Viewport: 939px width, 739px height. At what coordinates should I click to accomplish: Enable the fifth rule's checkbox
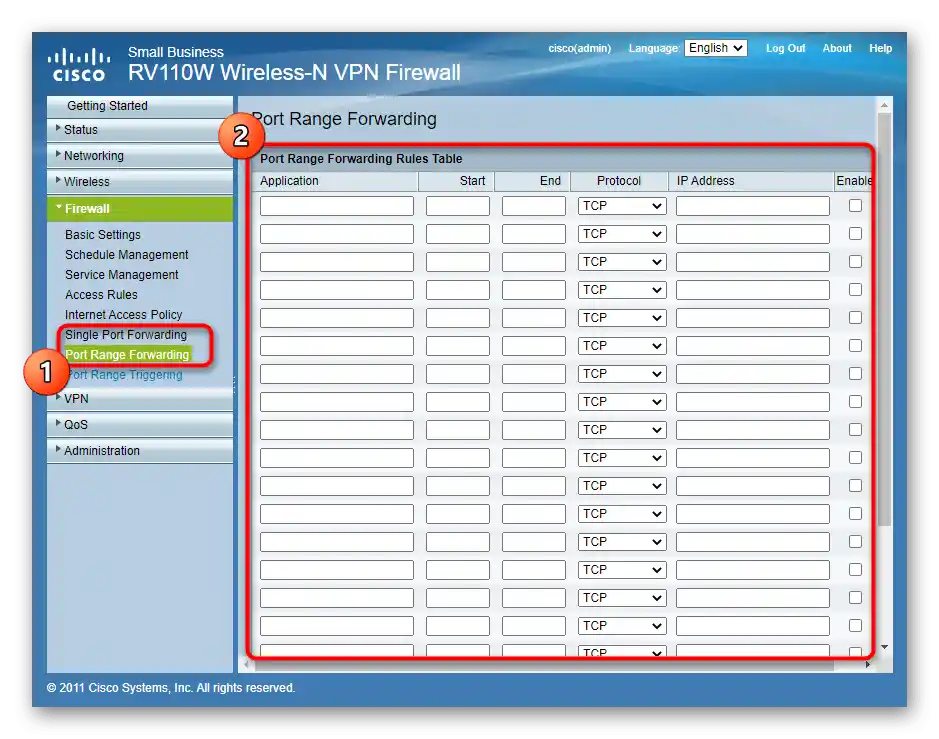coord(855,317)
